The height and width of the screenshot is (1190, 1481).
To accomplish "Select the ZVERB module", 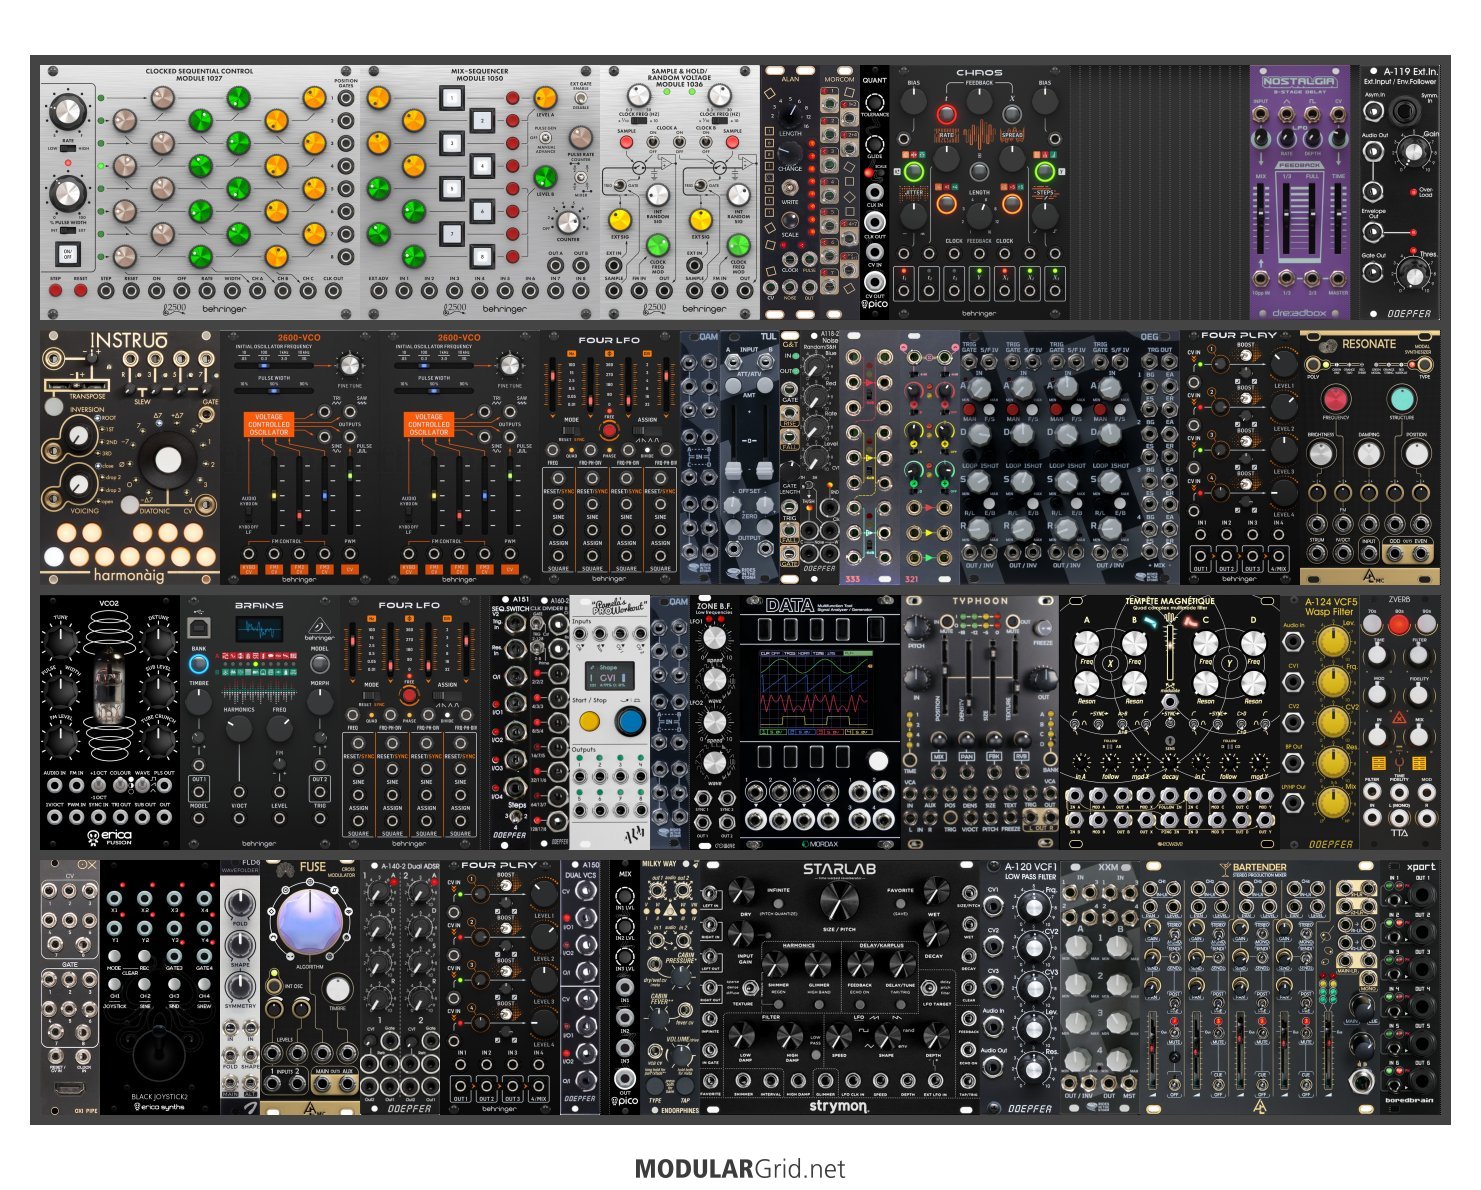I will point(1400,722).
